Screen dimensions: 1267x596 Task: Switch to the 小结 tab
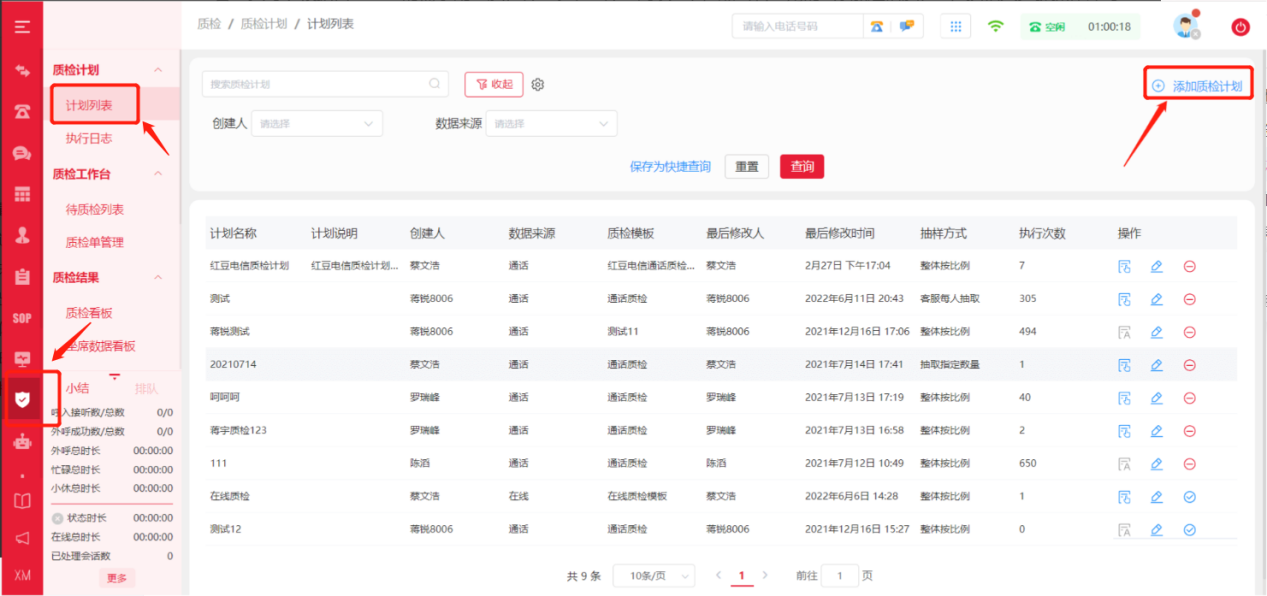pyautogui.click(x=77, y=388)
